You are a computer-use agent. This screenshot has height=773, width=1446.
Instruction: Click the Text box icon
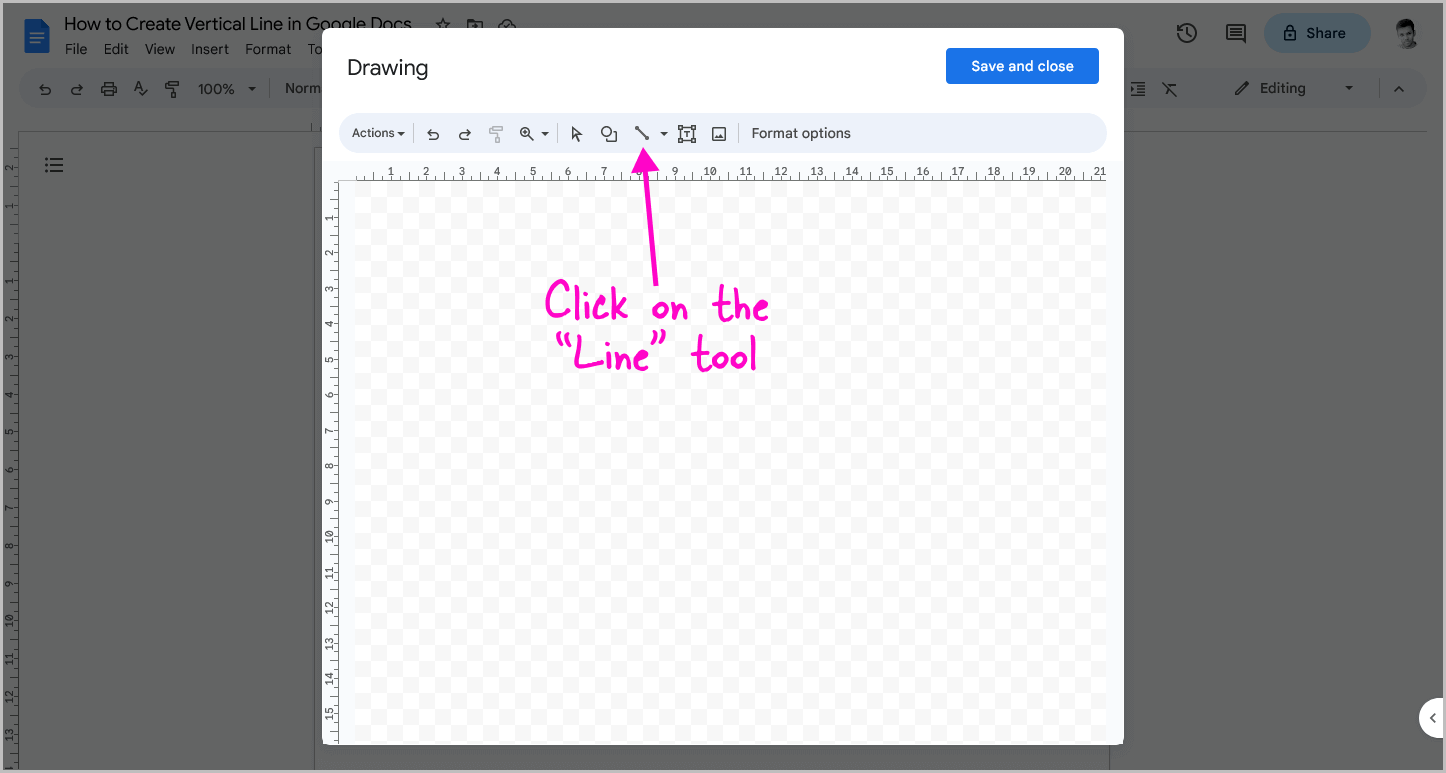pyautogui.click(x=687, y=133)
